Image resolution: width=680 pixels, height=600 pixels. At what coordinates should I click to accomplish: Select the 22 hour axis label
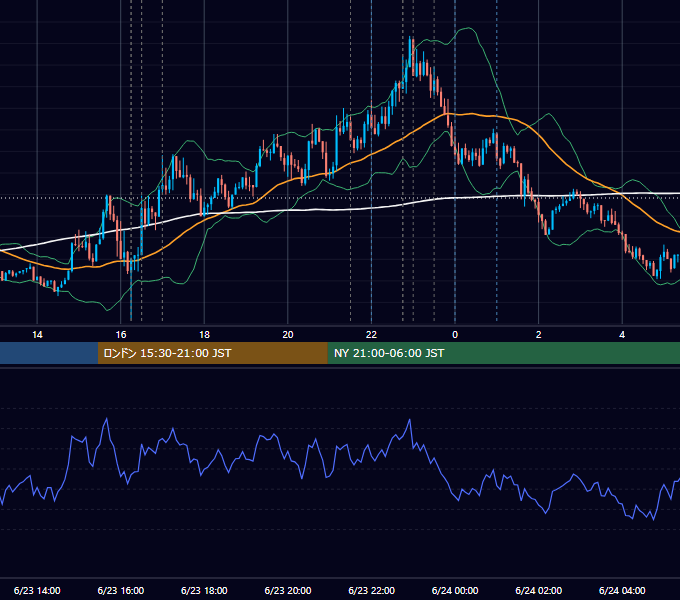371,335
